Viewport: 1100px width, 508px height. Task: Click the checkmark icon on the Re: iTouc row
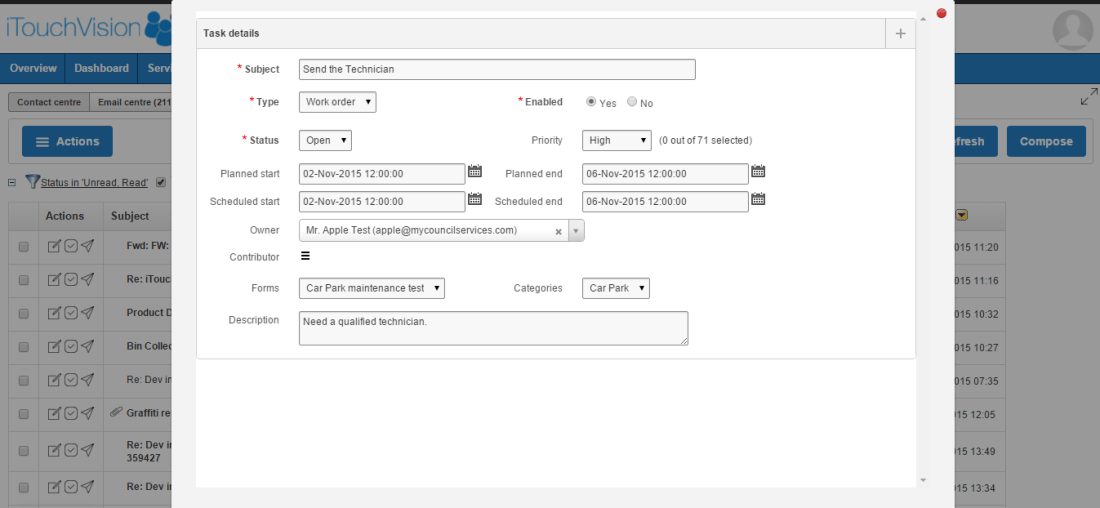71,279
